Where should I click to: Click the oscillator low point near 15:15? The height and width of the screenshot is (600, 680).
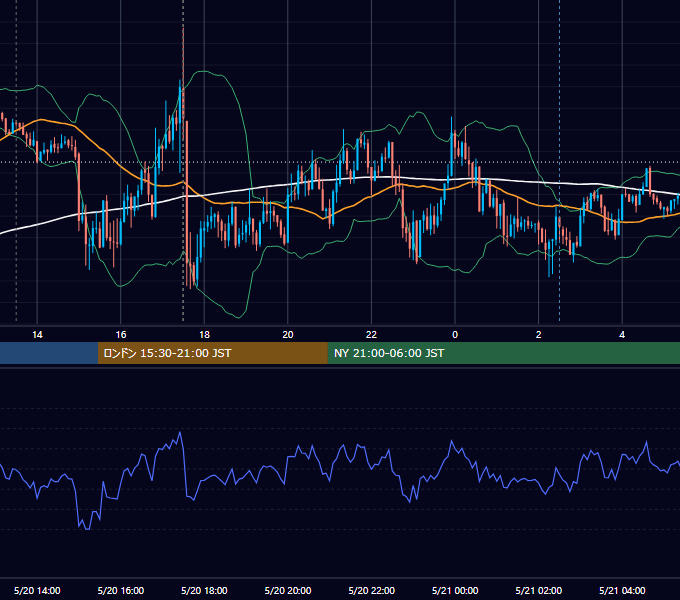click(87, 528)
